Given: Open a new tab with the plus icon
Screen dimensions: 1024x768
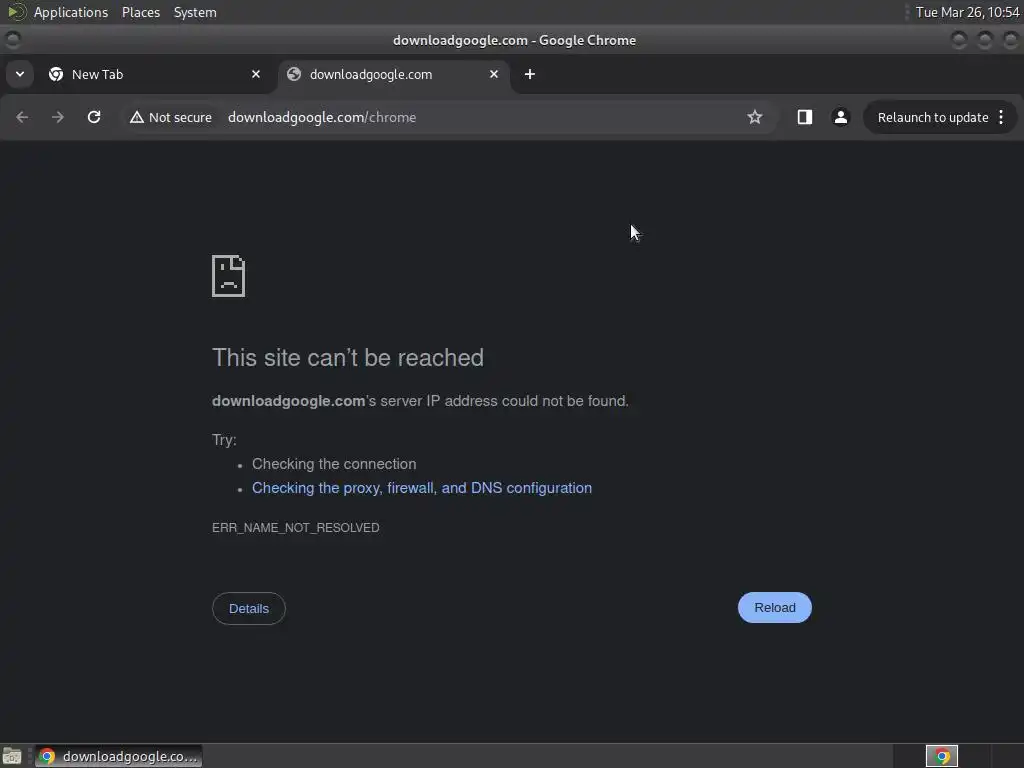Looking at the screenshot, I should point(530,74).
